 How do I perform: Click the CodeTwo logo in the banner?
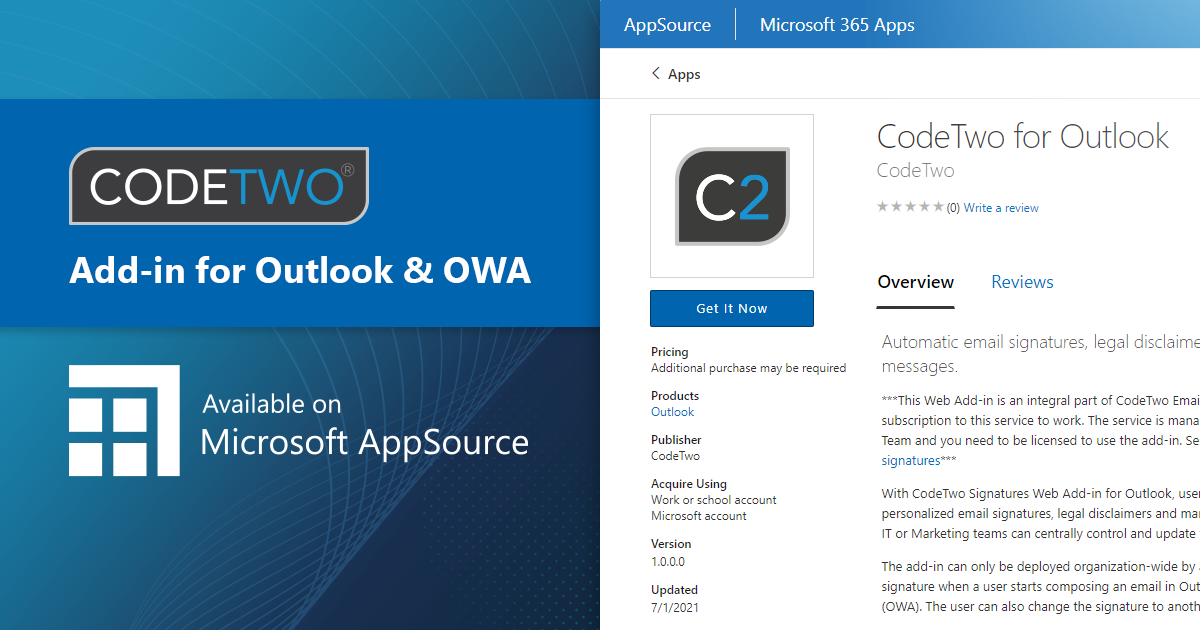point(218,186)
